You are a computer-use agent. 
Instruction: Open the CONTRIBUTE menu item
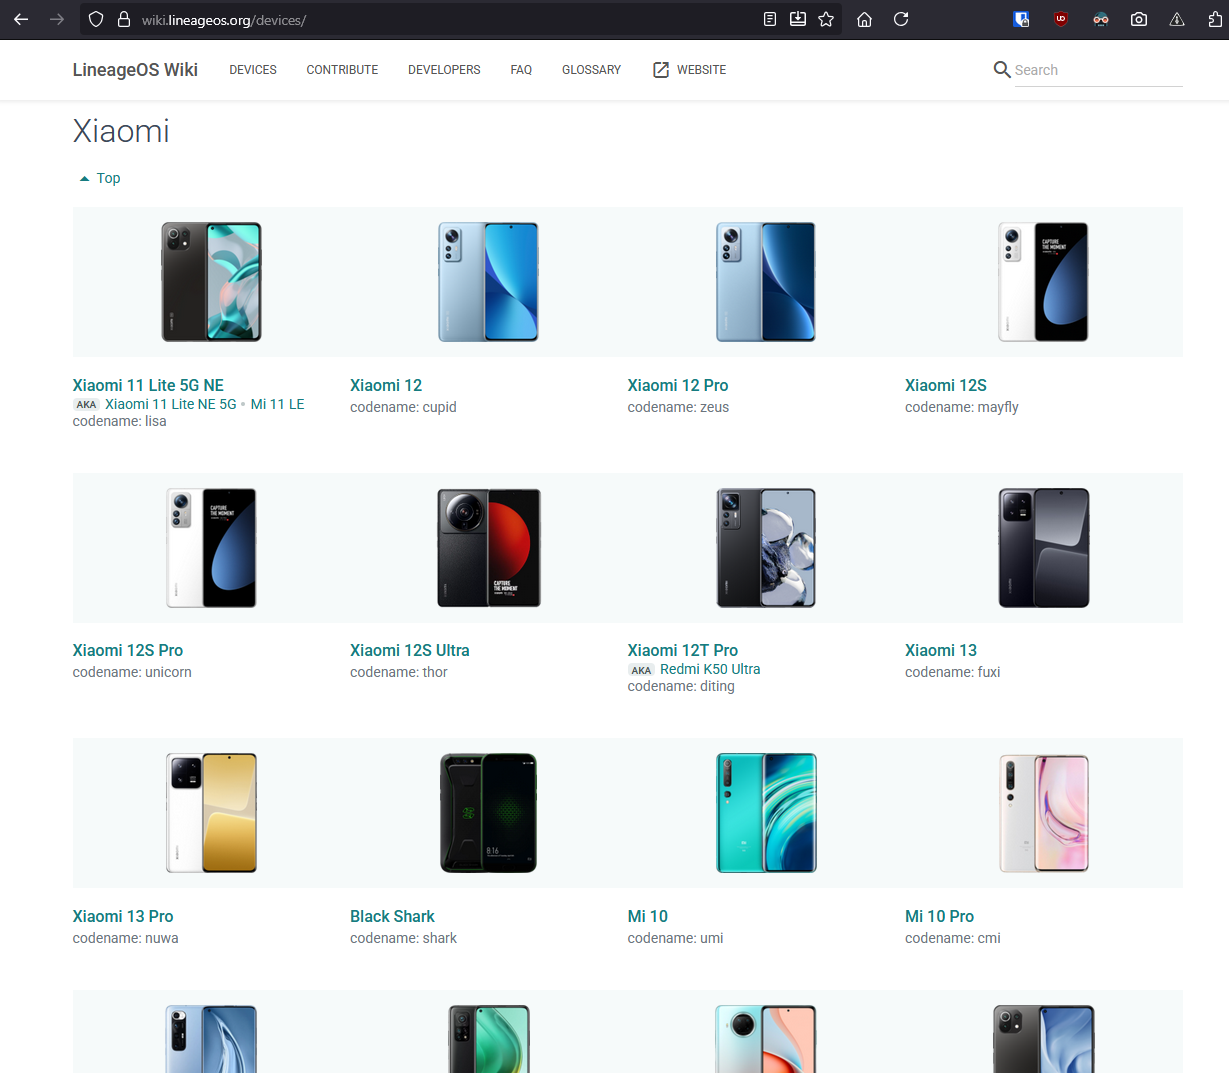[342, 70]
